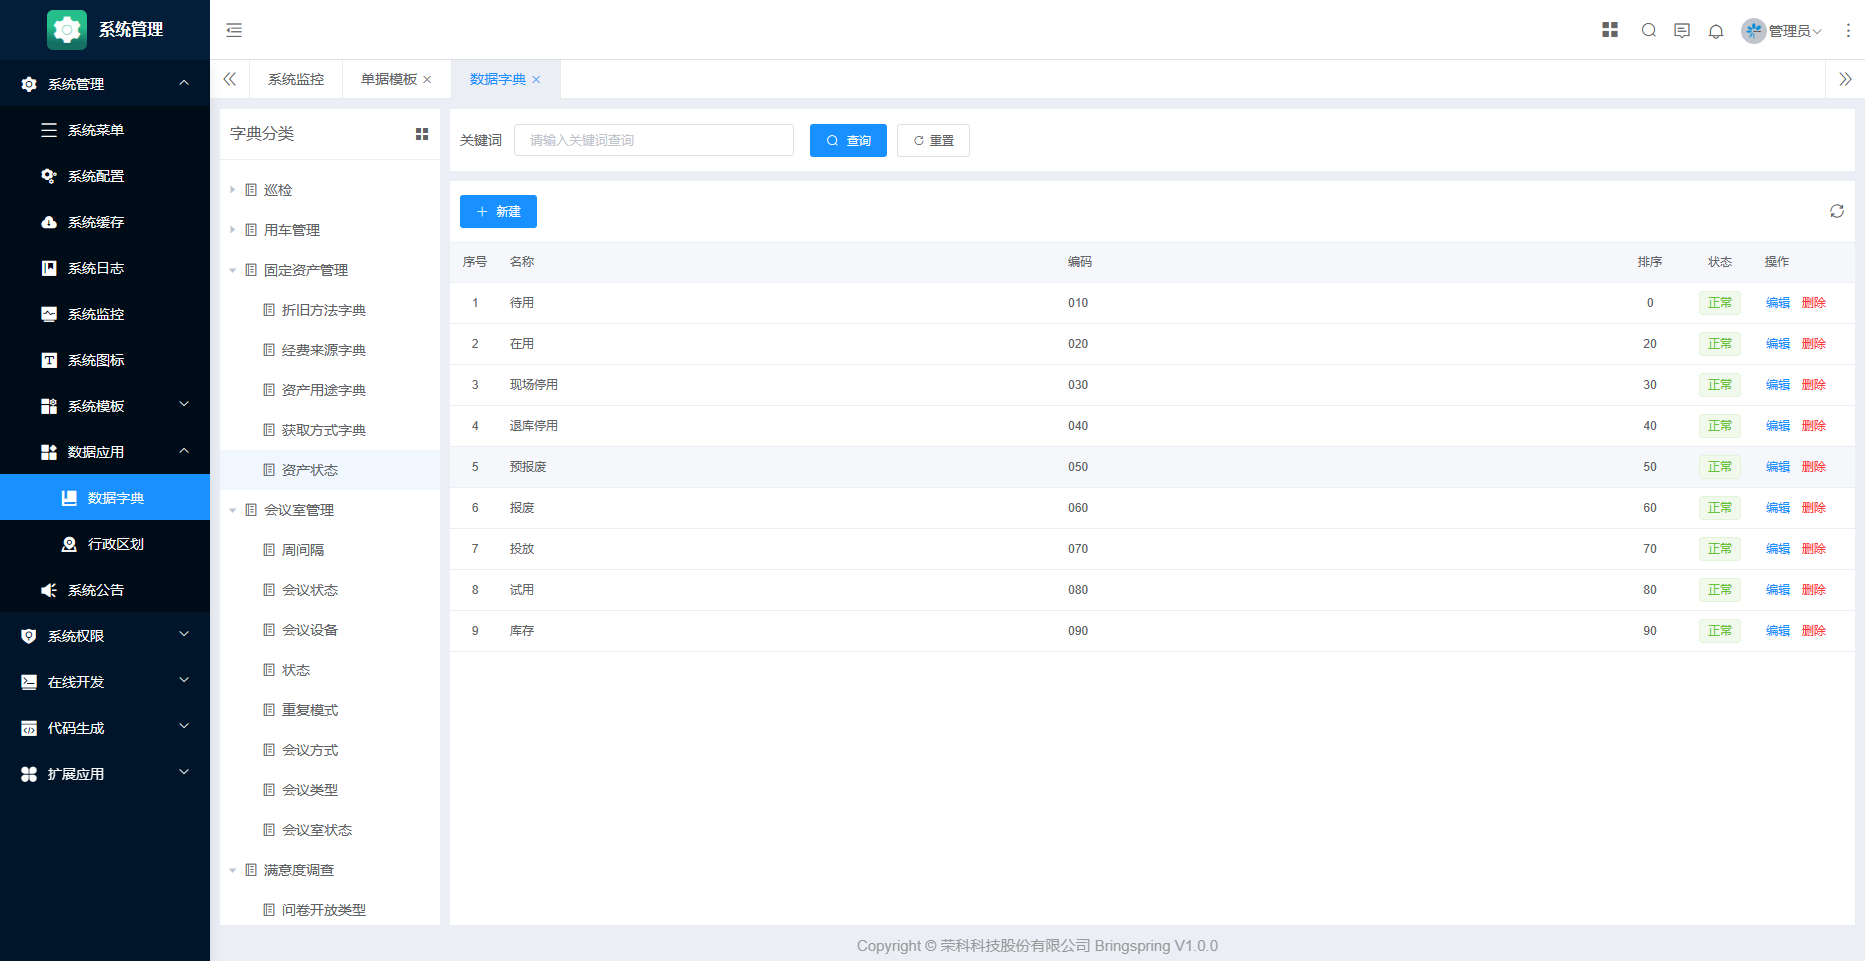Open the messages icon in header
1865x961 pixels.
(1682, 30)
